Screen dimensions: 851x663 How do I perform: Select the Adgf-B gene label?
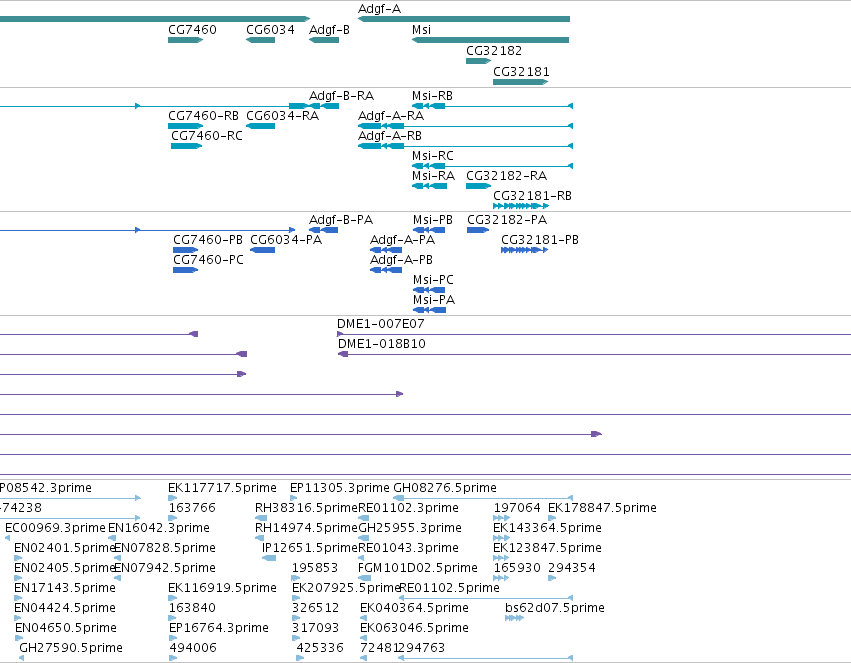(x=329, y=30)
